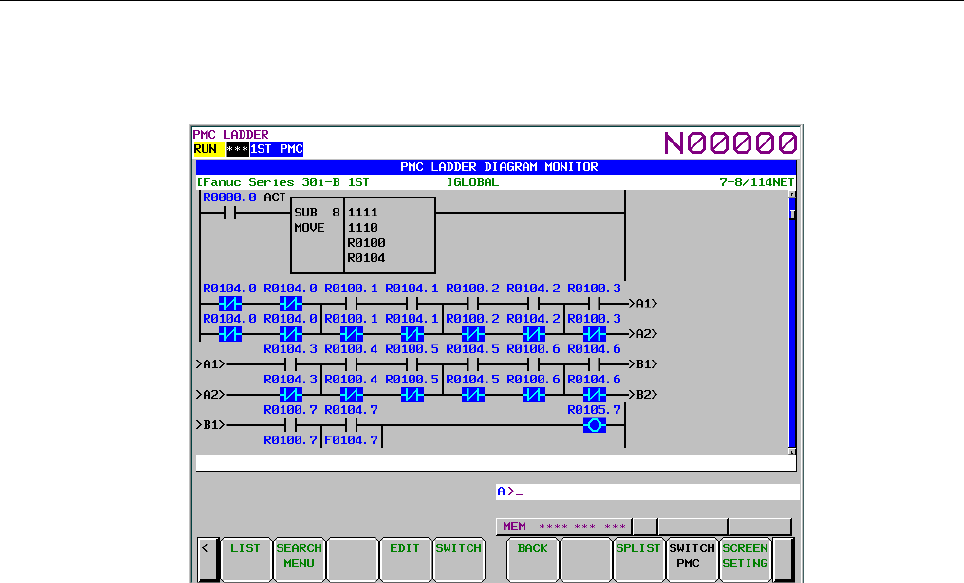964x583 pixels.
Task: Select R0104.1 contact on rung ending >A1>
Action: tap(412, 303)
